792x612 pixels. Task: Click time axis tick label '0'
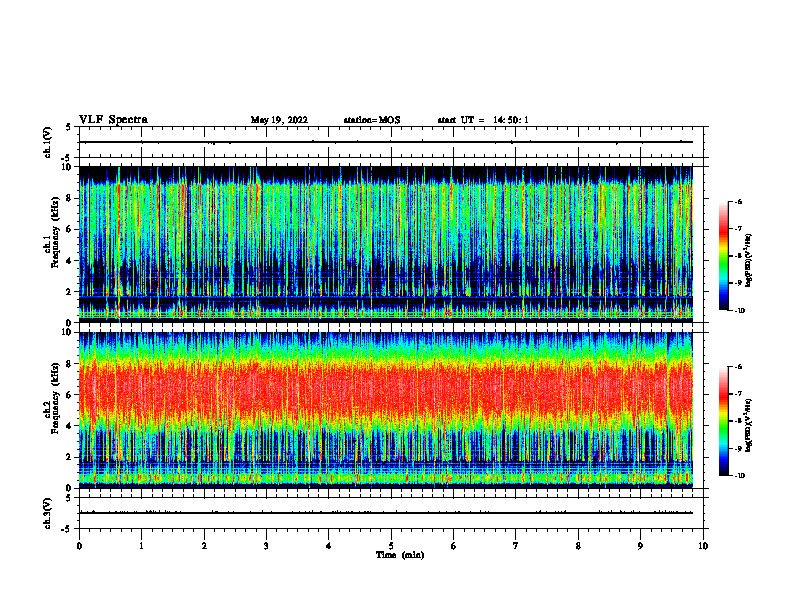[x=79, y=546]
